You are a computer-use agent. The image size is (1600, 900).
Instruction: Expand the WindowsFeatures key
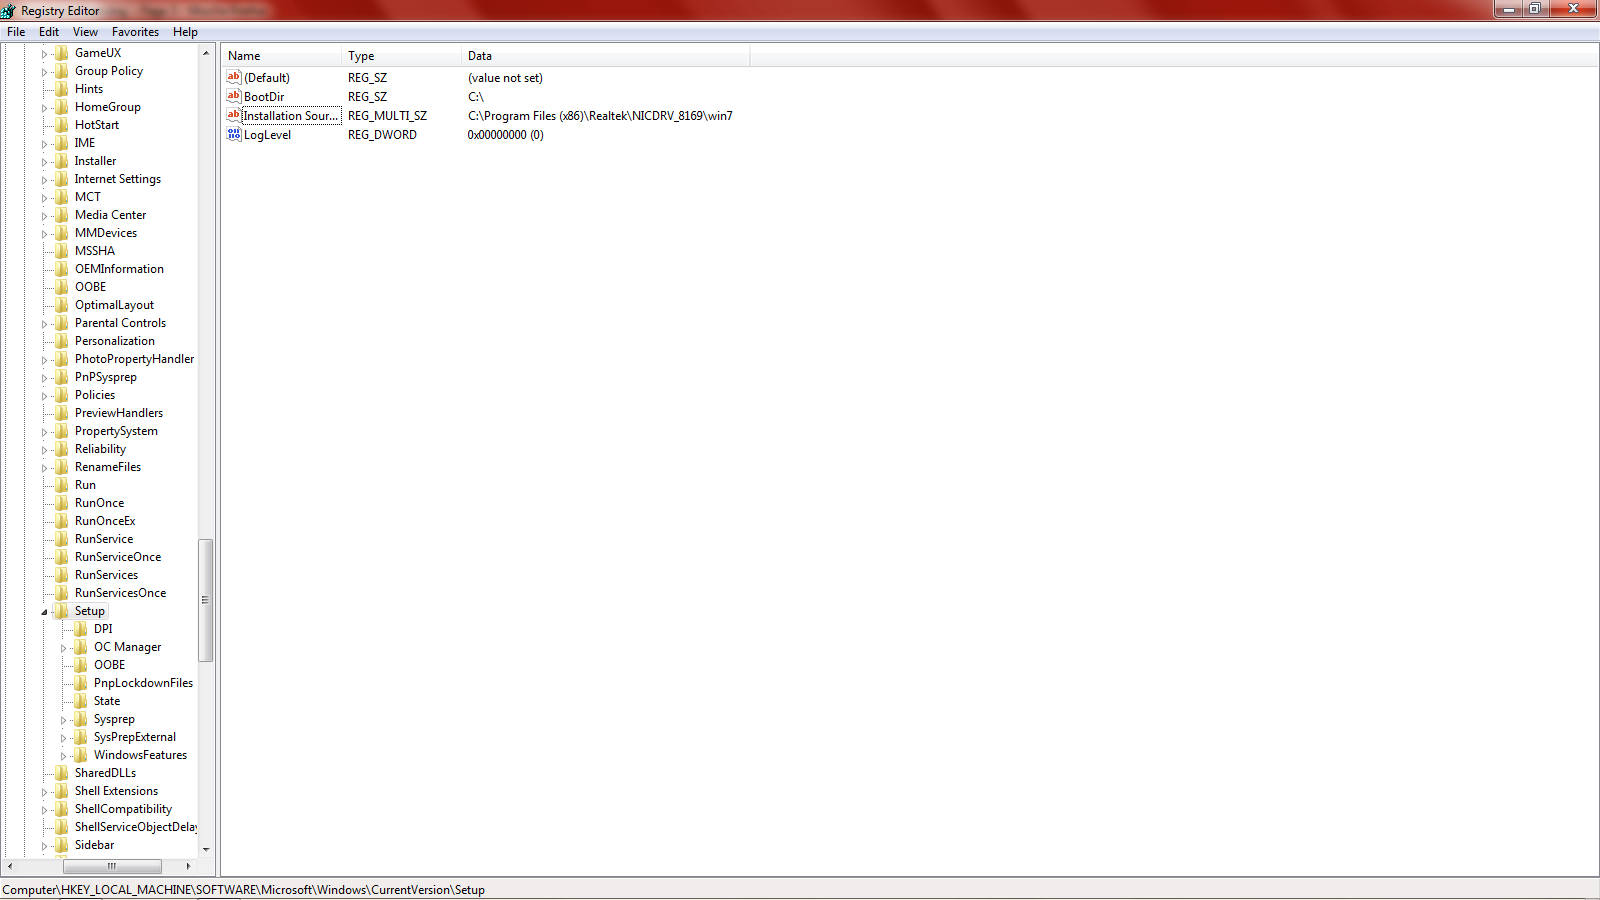(63, 756)
